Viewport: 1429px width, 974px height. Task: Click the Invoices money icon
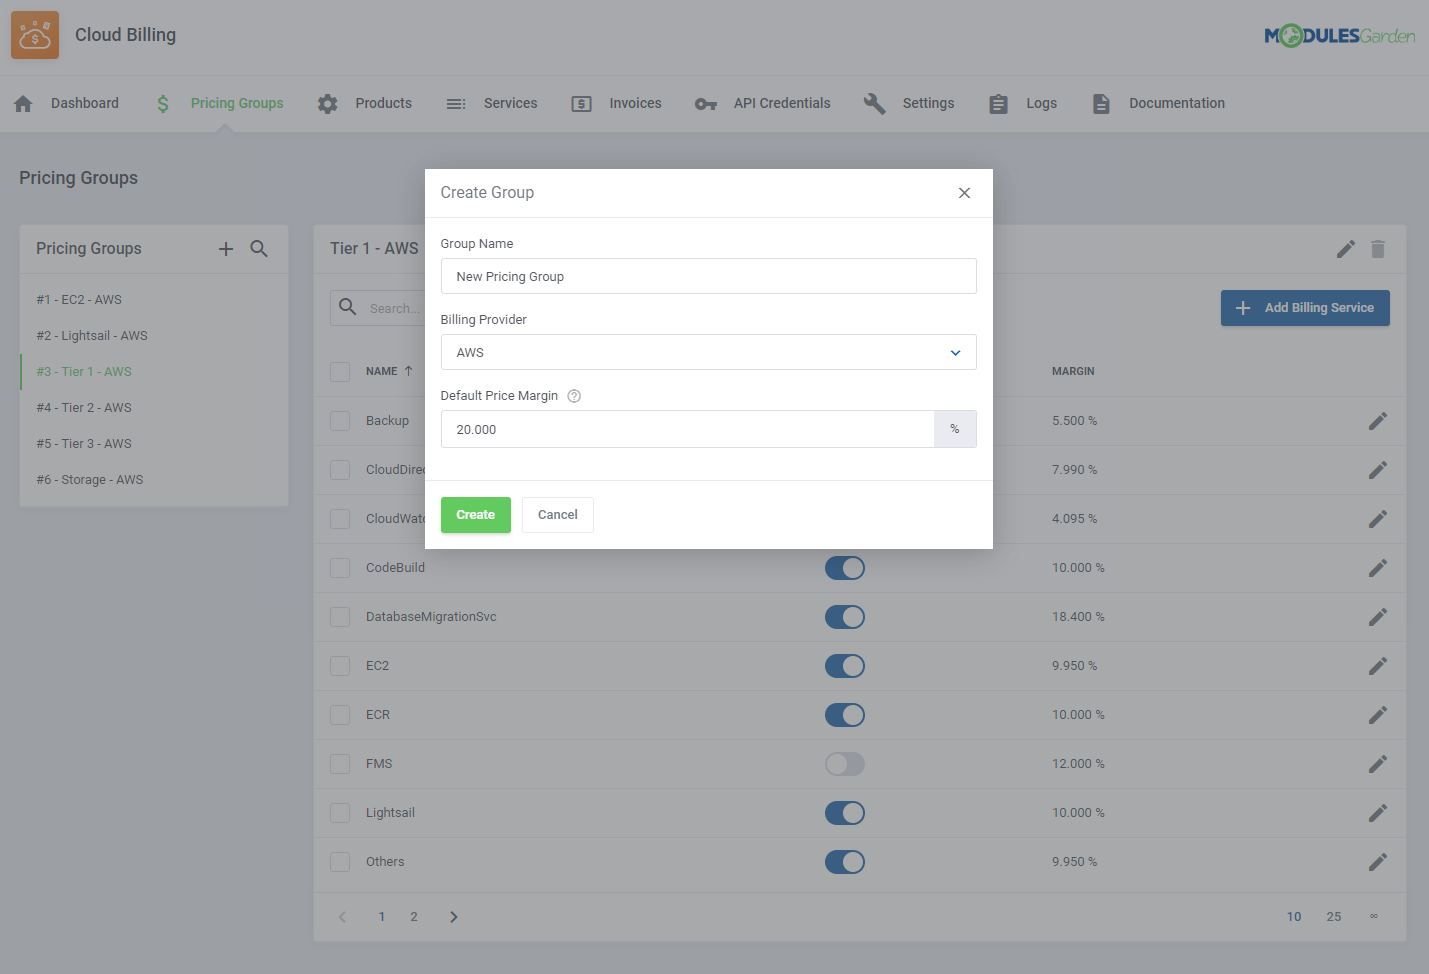point(582,104)
